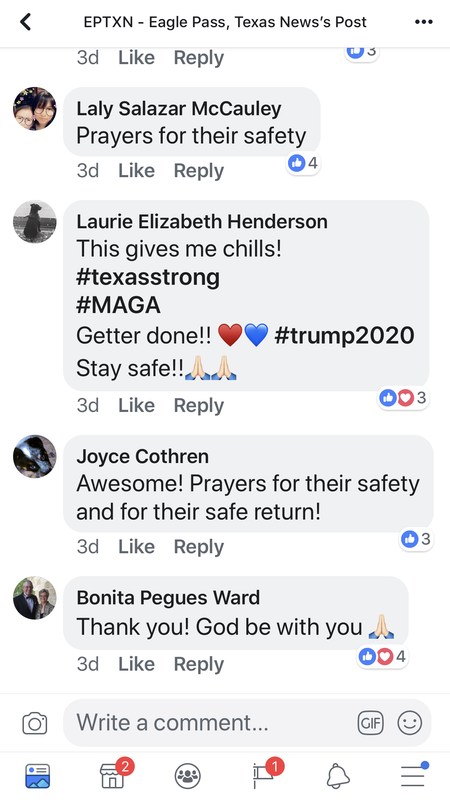Viewport: 450px width, 800px height.
Task: Like Bonita Pegues Ward's comment
Action: coord(136,664)
